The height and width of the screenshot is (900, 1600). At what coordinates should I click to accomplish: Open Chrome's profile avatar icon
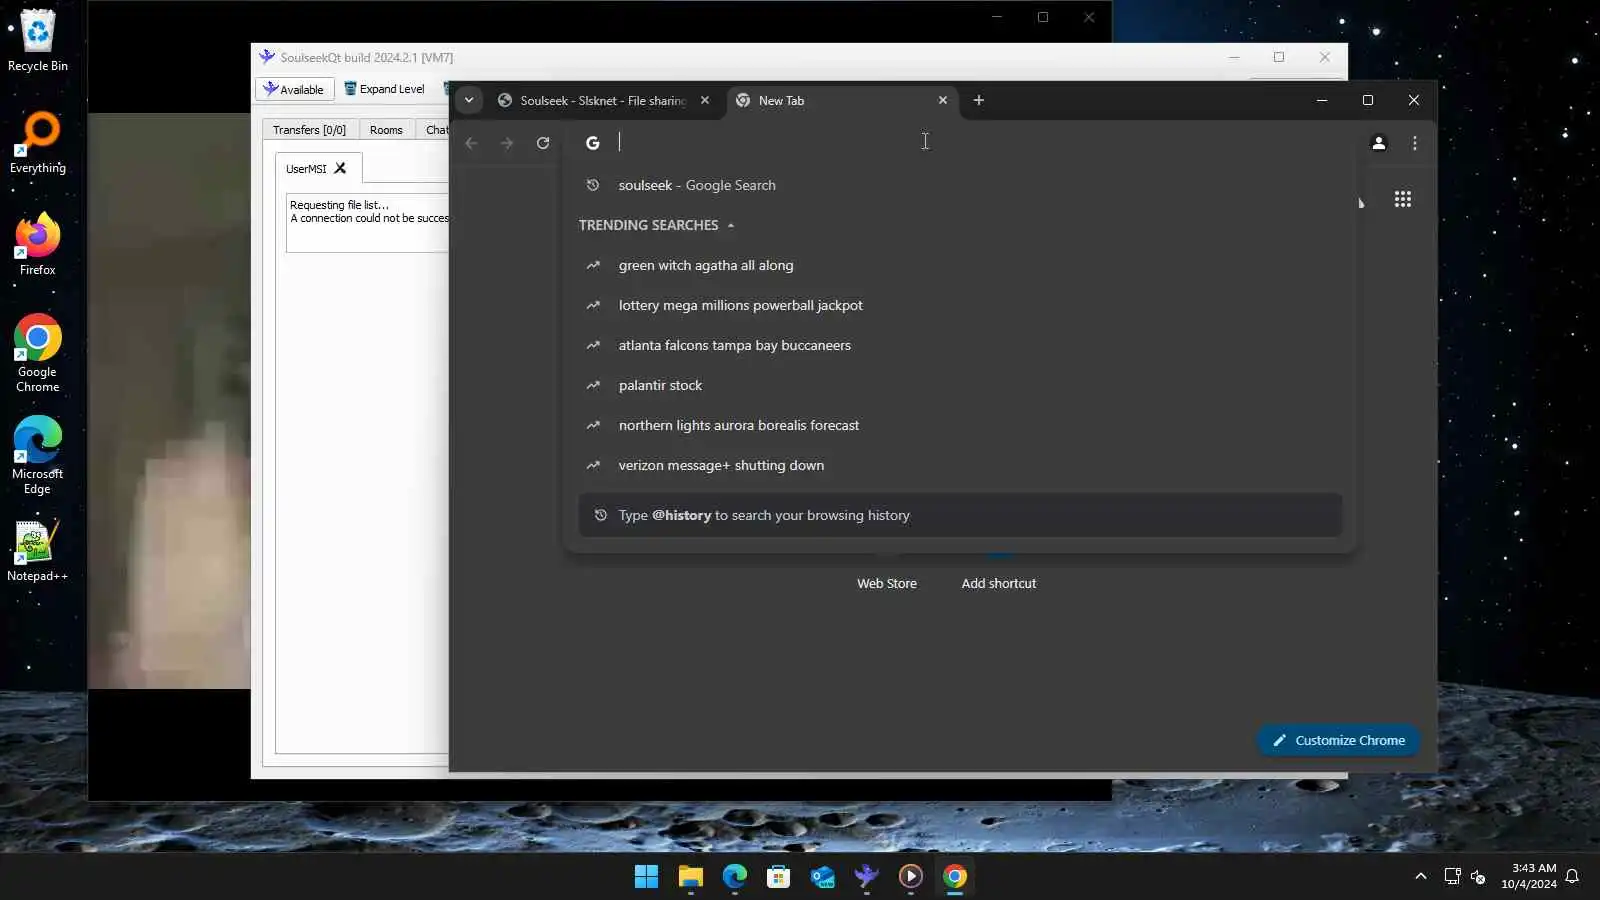tap(1378, 143)
